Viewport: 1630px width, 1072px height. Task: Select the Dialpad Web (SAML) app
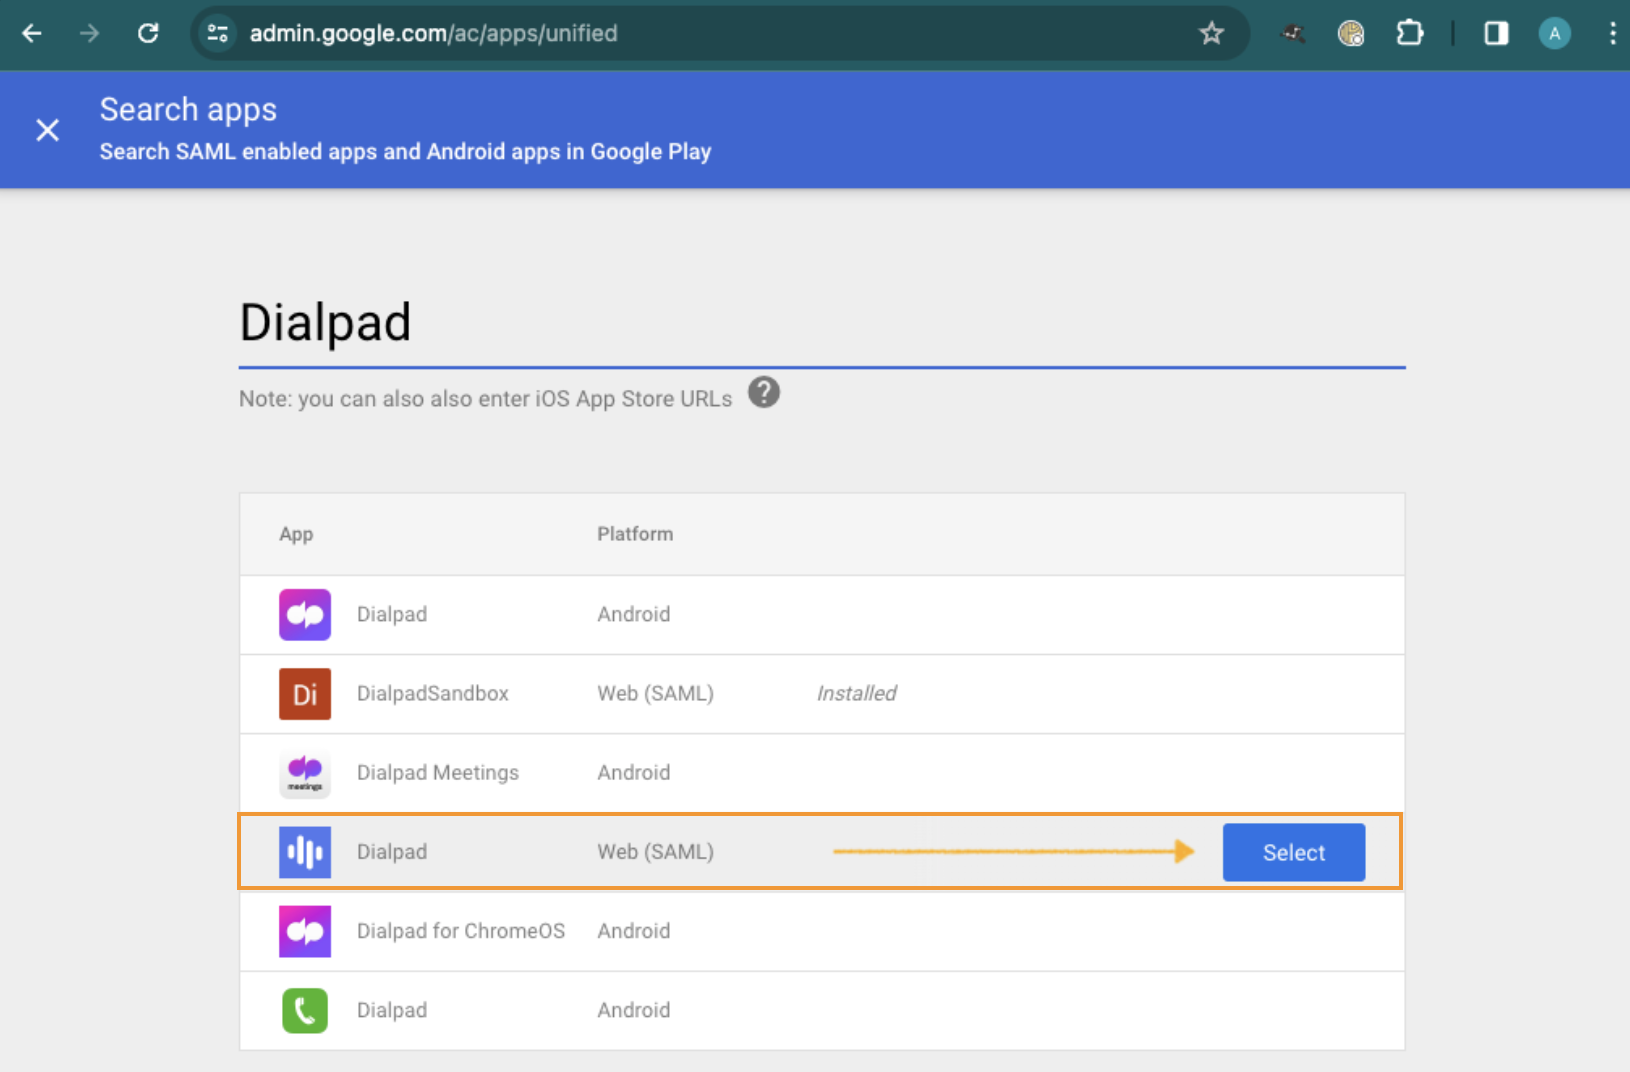click(x=1293, y=852)
